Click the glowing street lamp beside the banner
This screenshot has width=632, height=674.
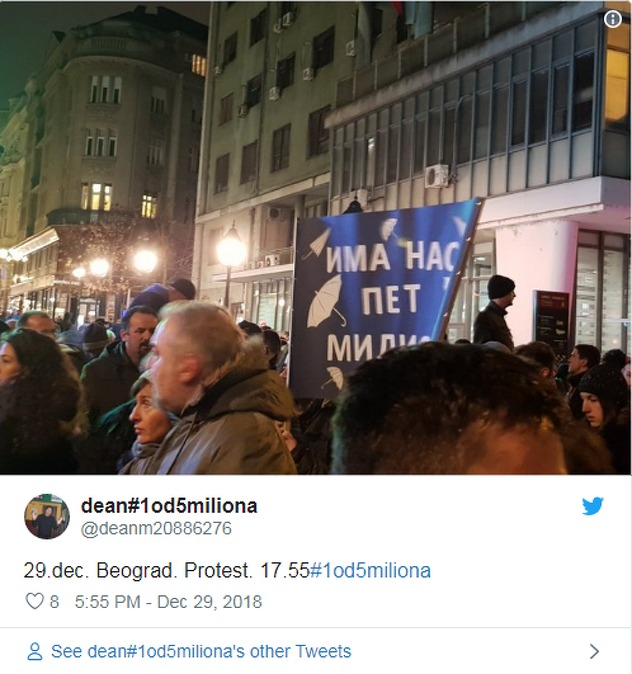pyautogui.click(x=231, y=251)
